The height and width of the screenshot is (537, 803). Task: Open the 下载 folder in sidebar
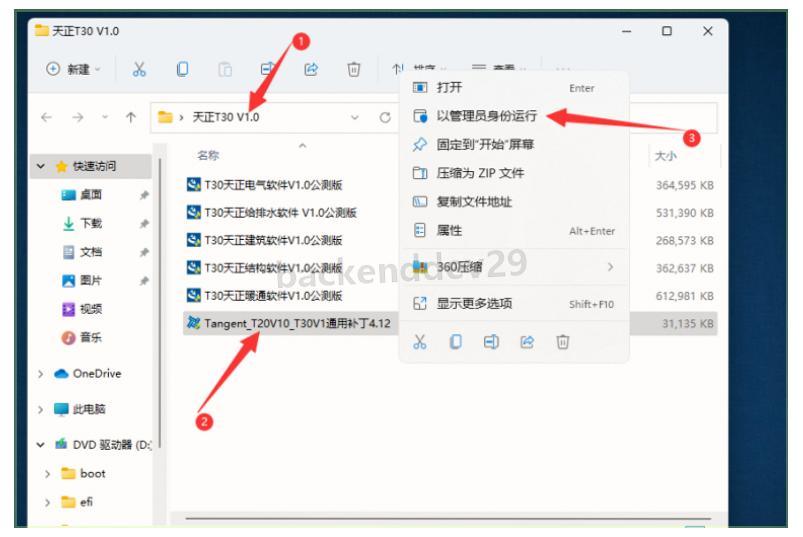click(91, 224)
